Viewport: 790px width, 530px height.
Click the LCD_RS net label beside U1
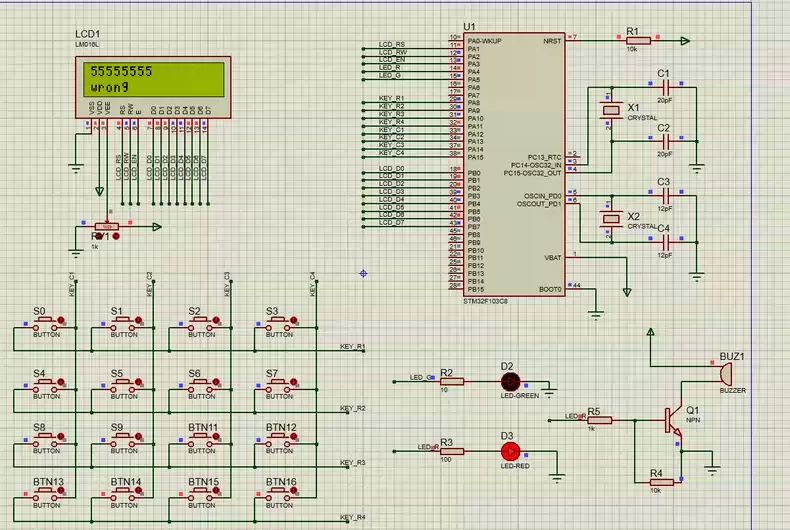(391, 44)
